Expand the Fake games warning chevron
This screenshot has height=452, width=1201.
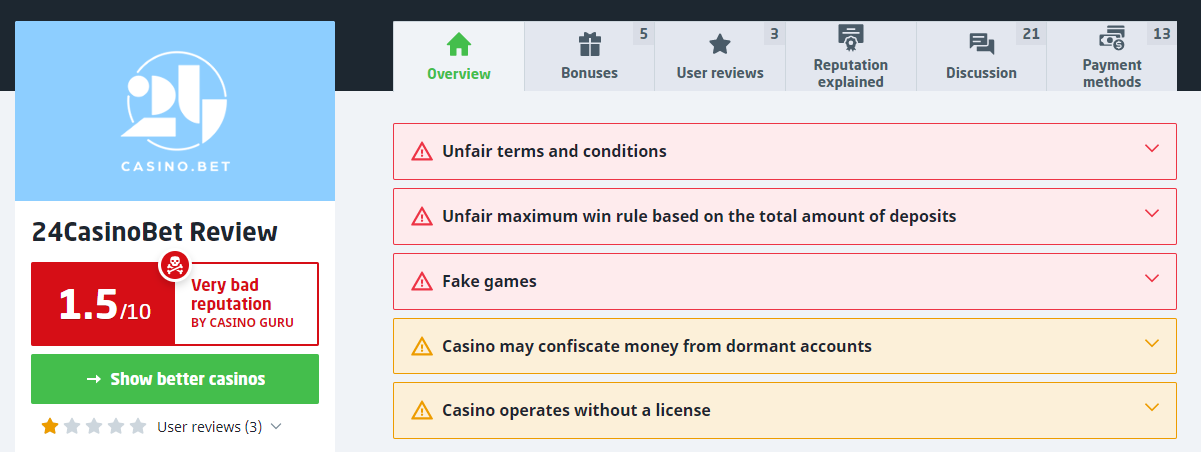coord(1151,279)
